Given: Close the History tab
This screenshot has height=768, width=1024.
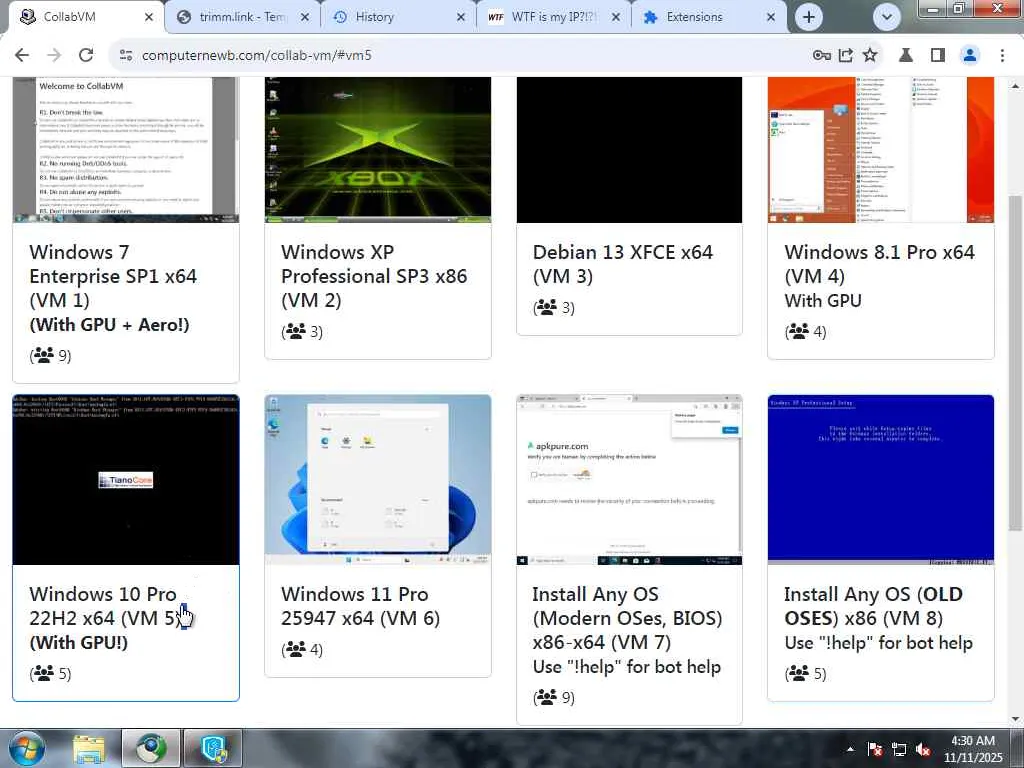Looking at the screenshot, I should 460,18.
